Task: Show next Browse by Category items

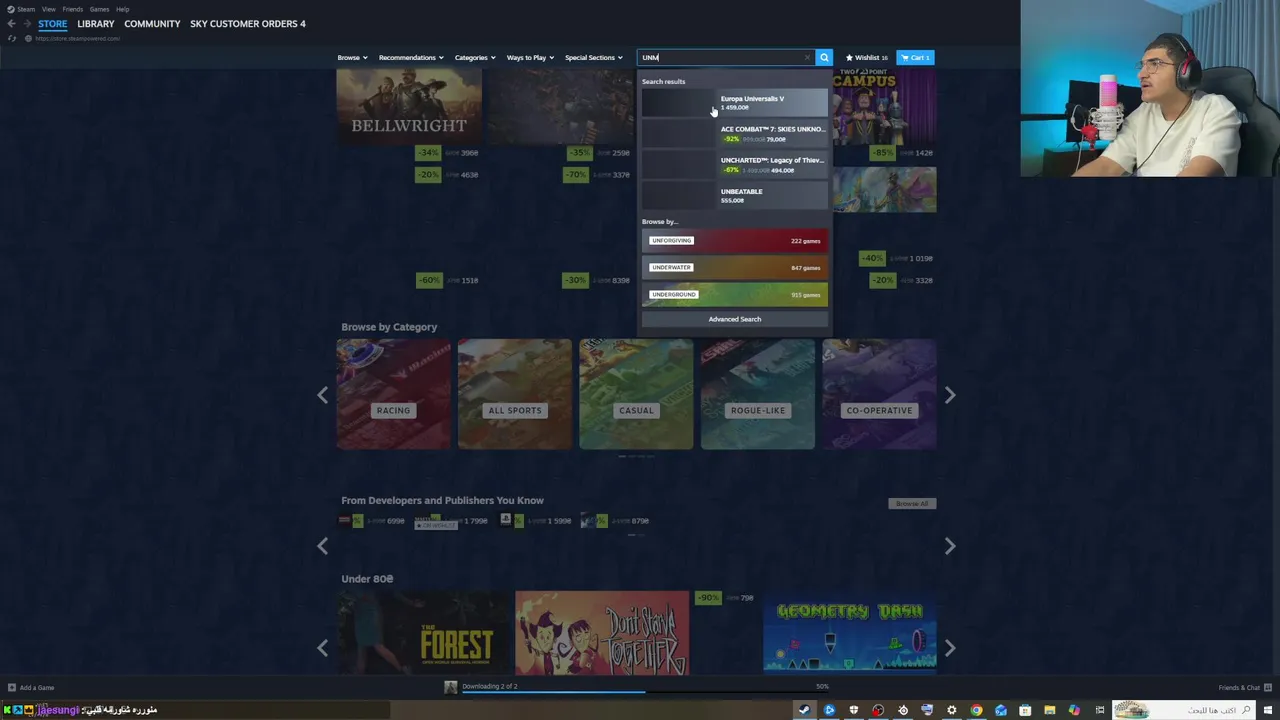Action: (x=950, y=395)
